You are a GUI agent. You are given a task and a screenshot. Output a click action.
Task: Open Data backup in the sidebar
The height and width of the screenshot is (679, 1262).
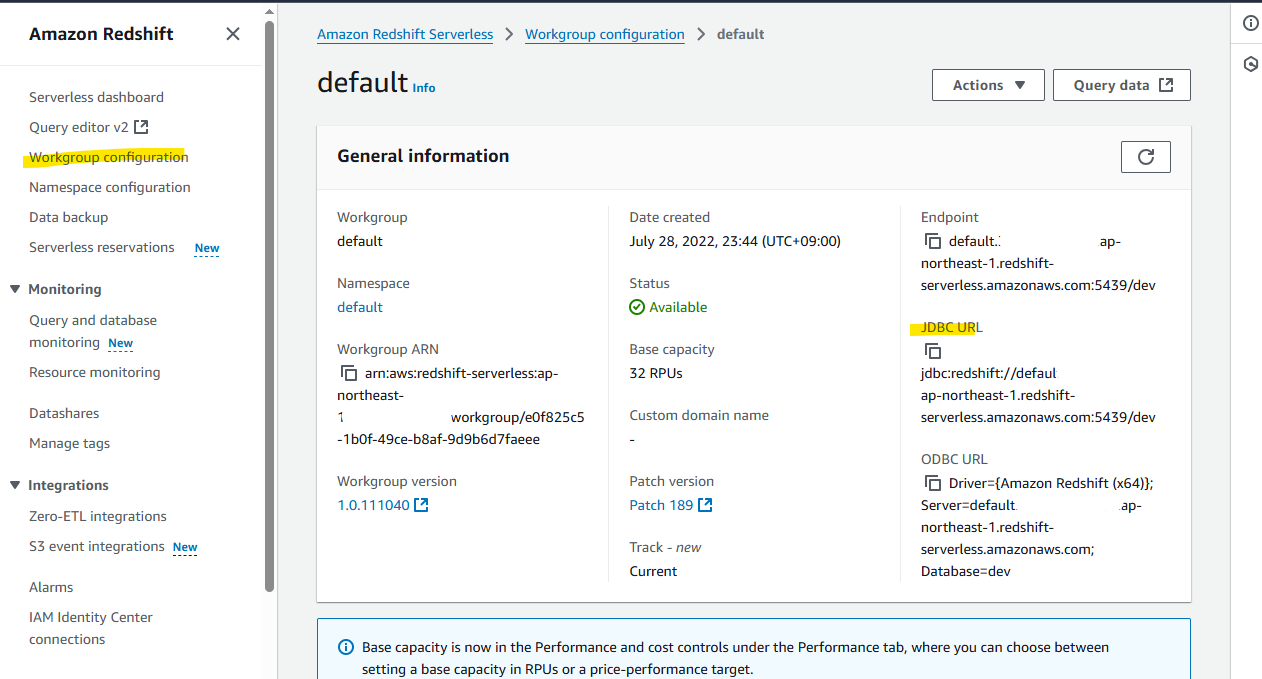(x=68, y=217)
